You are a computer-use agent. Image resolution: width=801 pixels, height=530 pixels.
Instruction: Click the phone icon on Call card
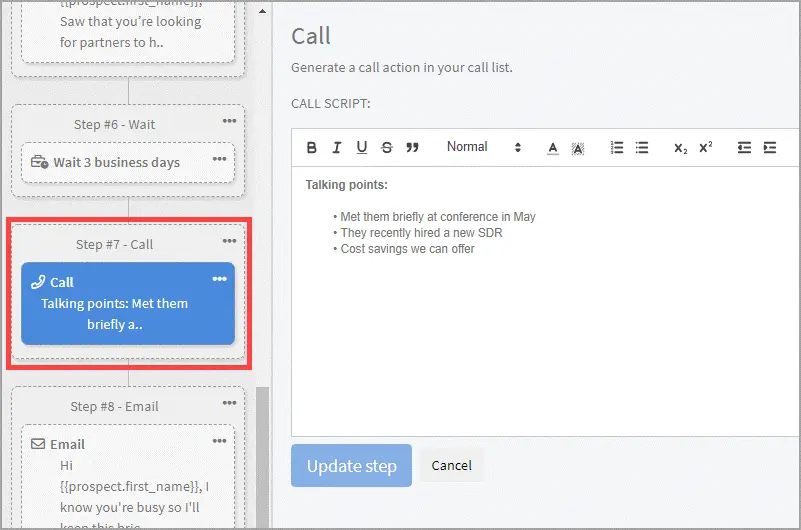(38, 282)
